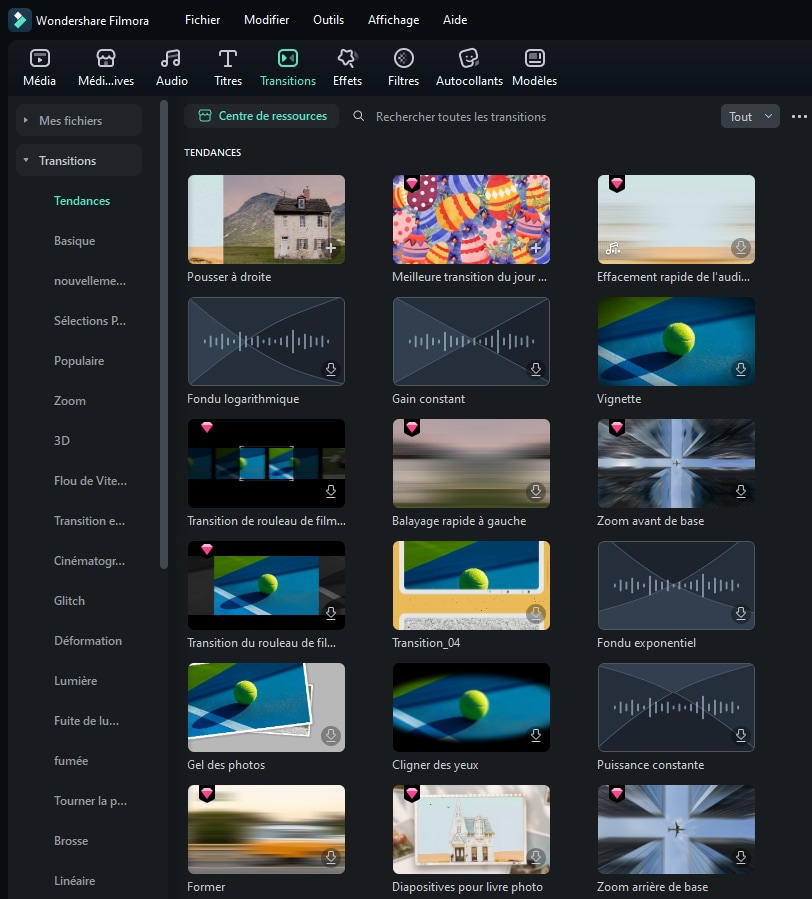Download the Vignette transition
This screenshot has width=812, height=899.
[740, 369]
